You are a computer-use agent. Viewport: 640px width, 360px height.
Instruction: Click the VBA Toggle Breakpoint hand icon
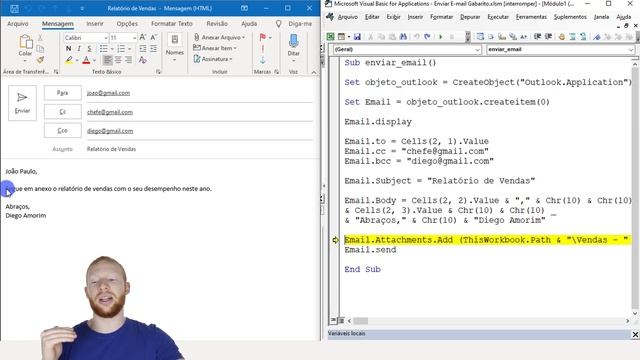(x=562, y=37)
